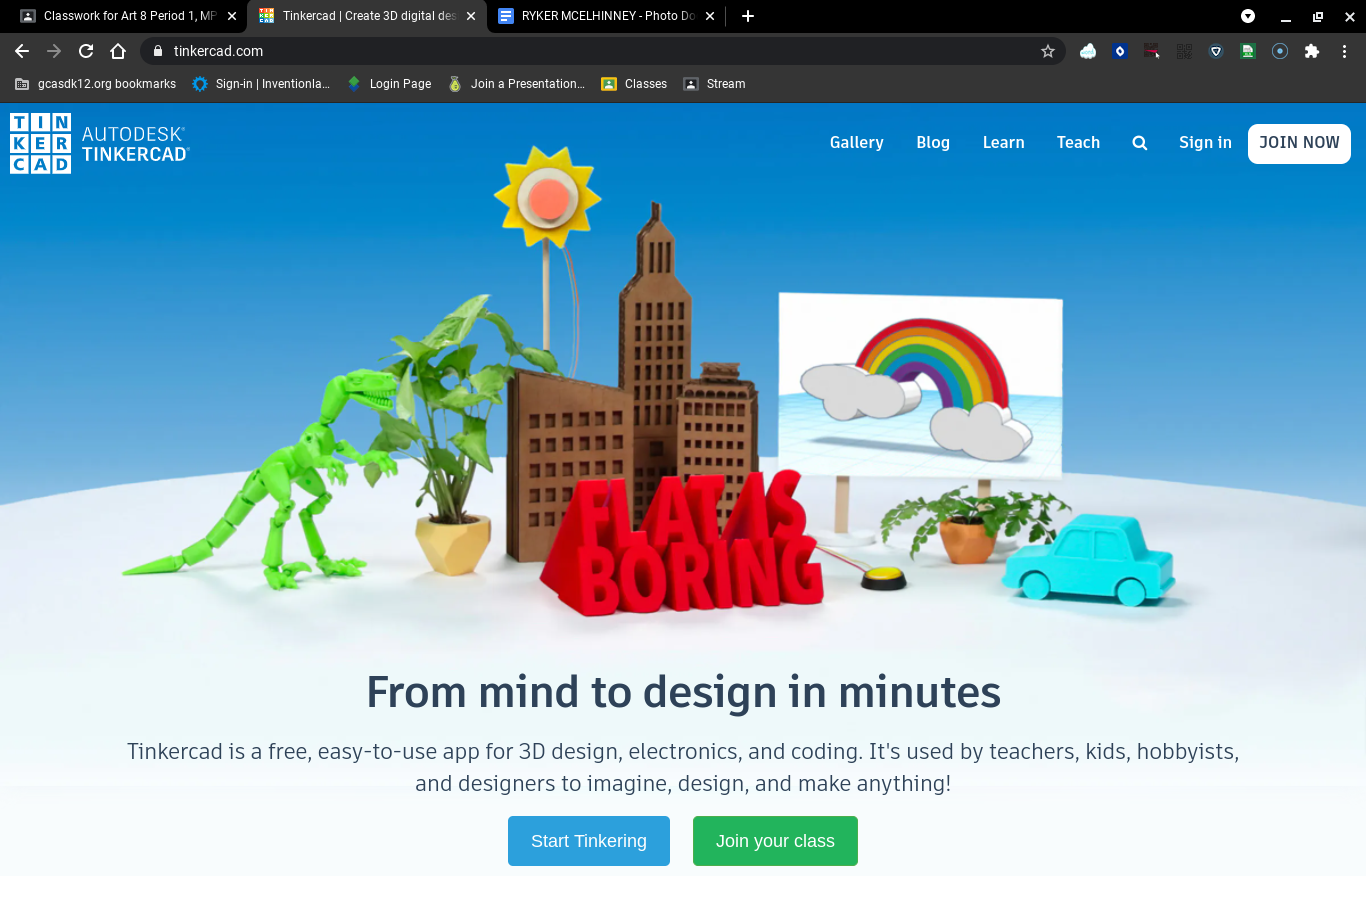
Task: Click the browser forward arrow
Action: [x=54, y=51]
